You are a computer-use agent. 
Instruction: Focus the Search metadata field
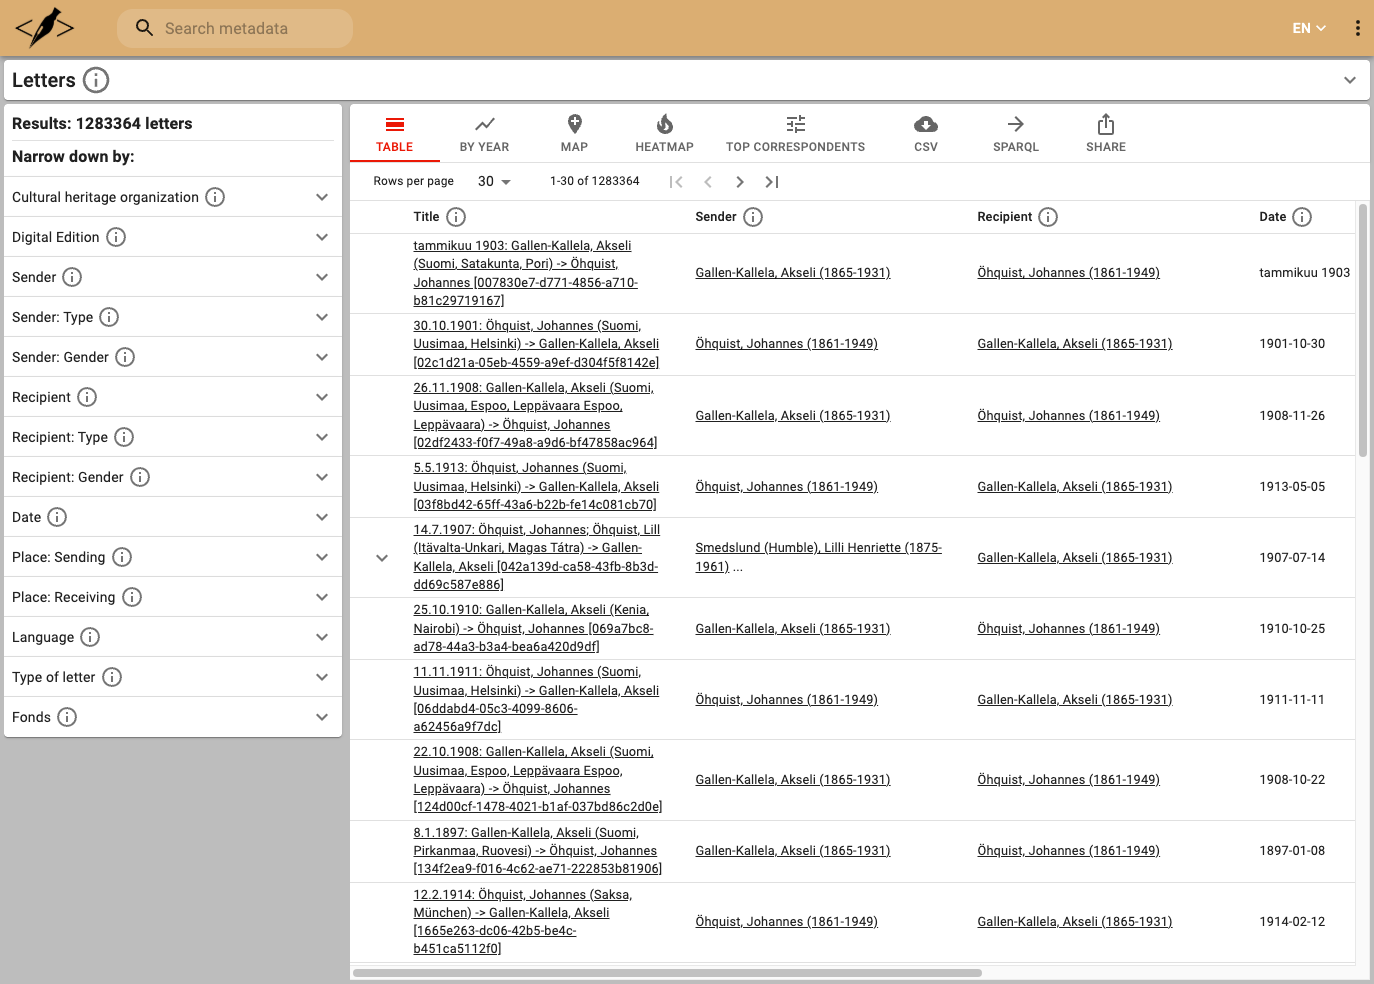235,28
